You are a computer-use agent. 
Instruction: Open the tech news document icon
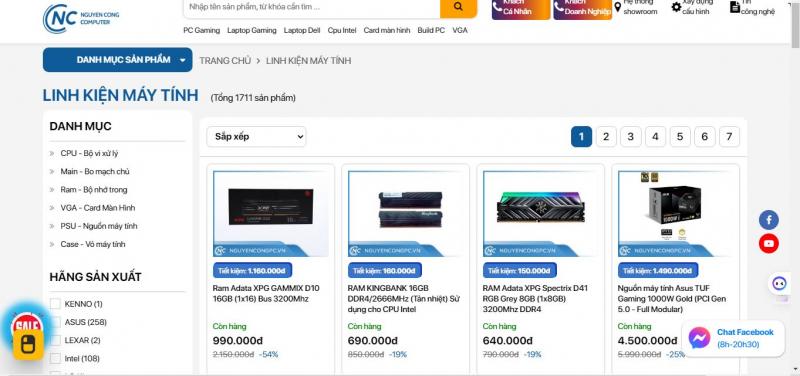click(735, 7)
